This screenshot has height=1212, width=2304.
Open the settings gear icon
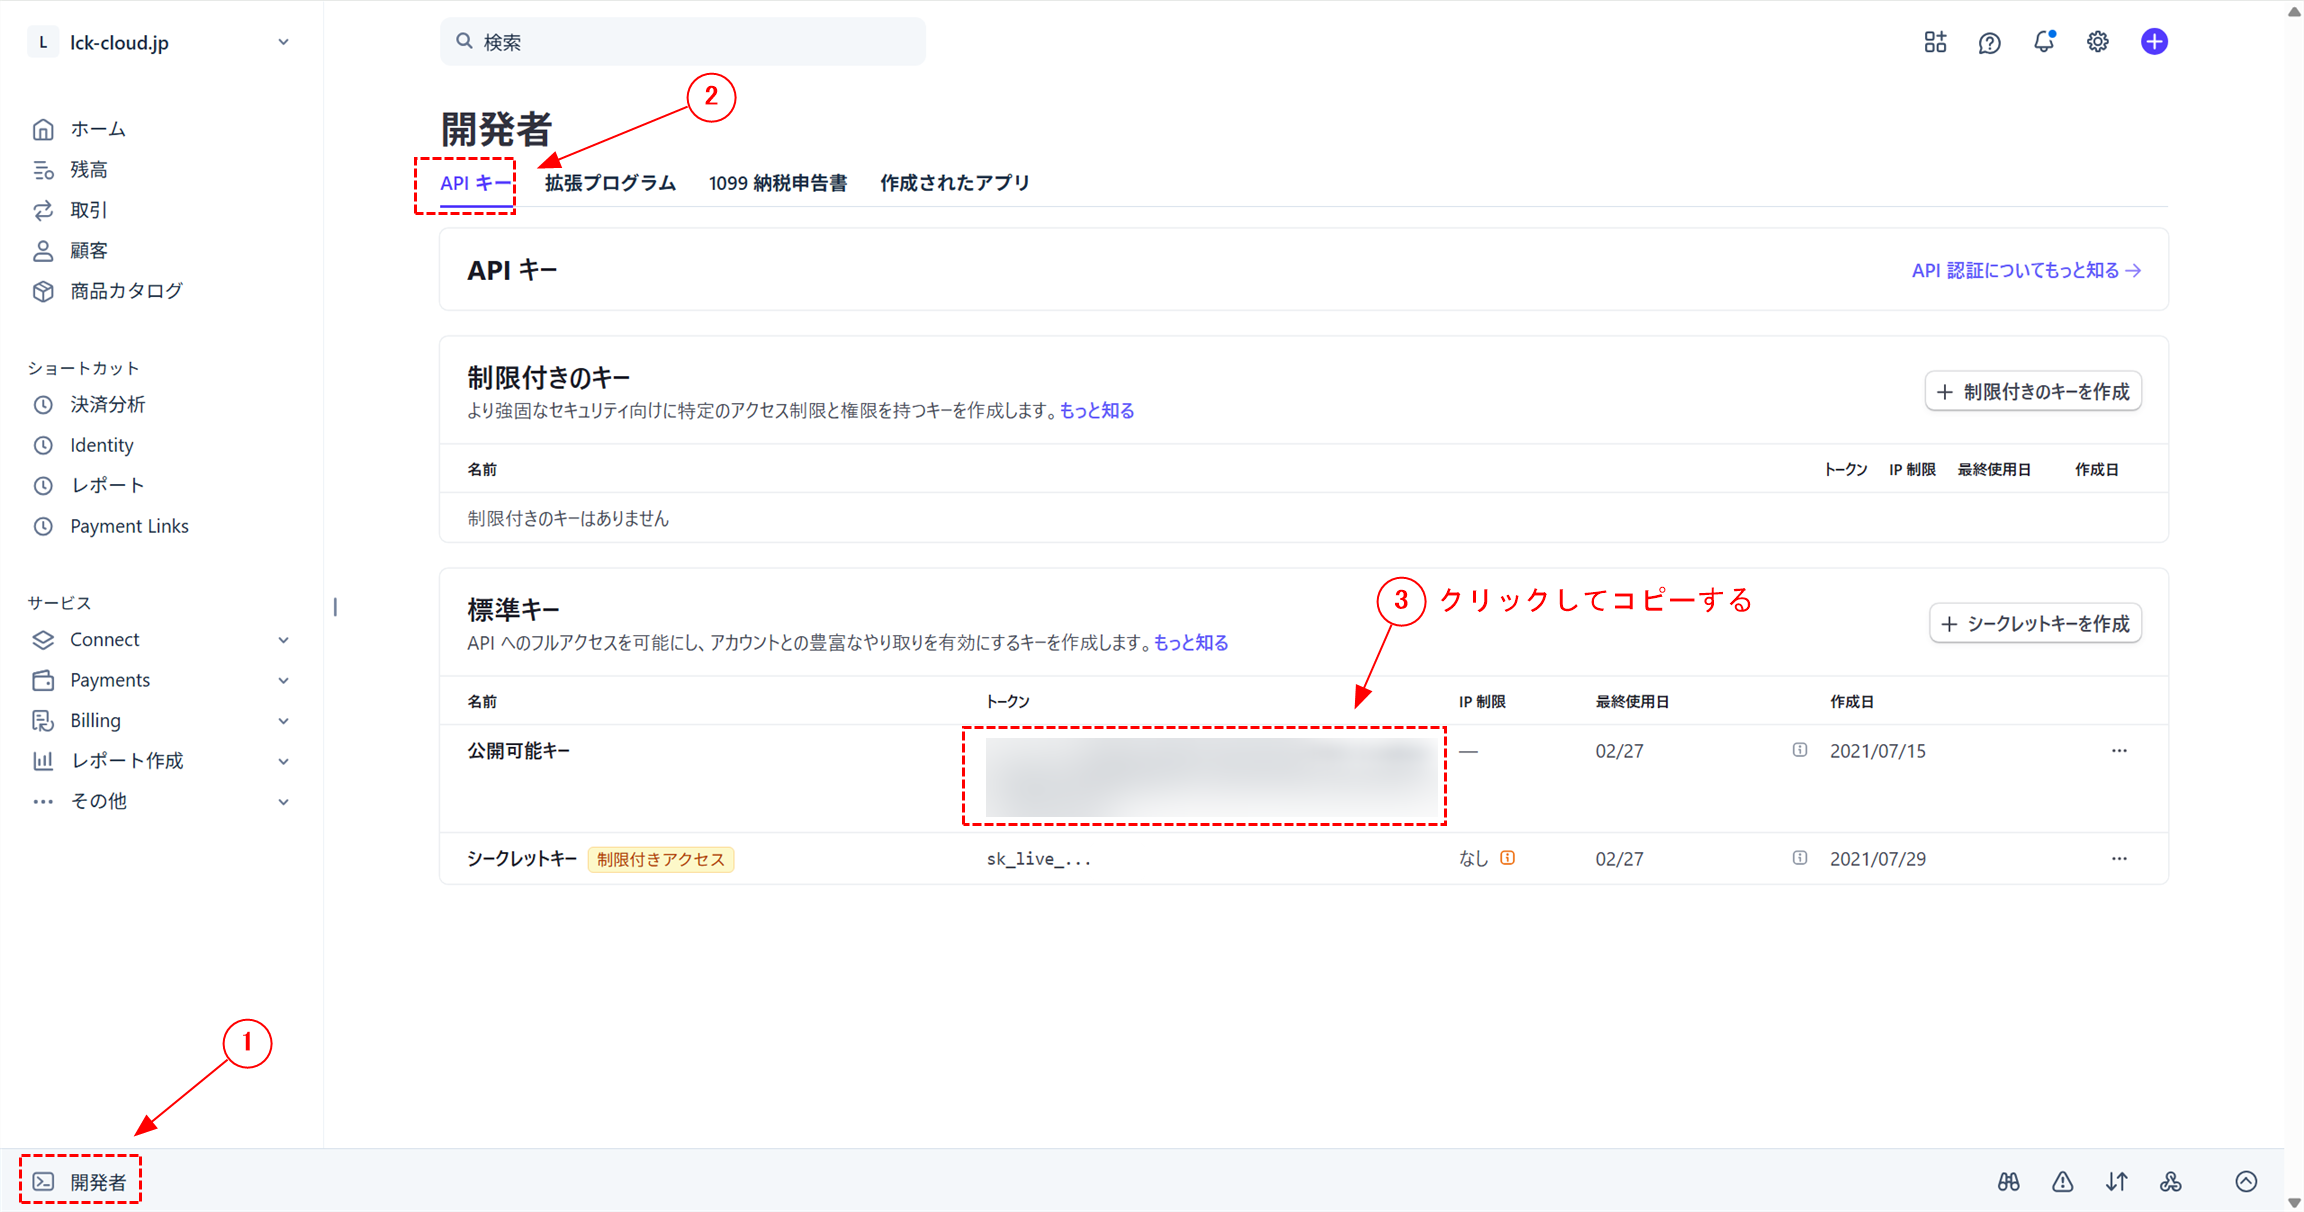(x=2098, y=42)
